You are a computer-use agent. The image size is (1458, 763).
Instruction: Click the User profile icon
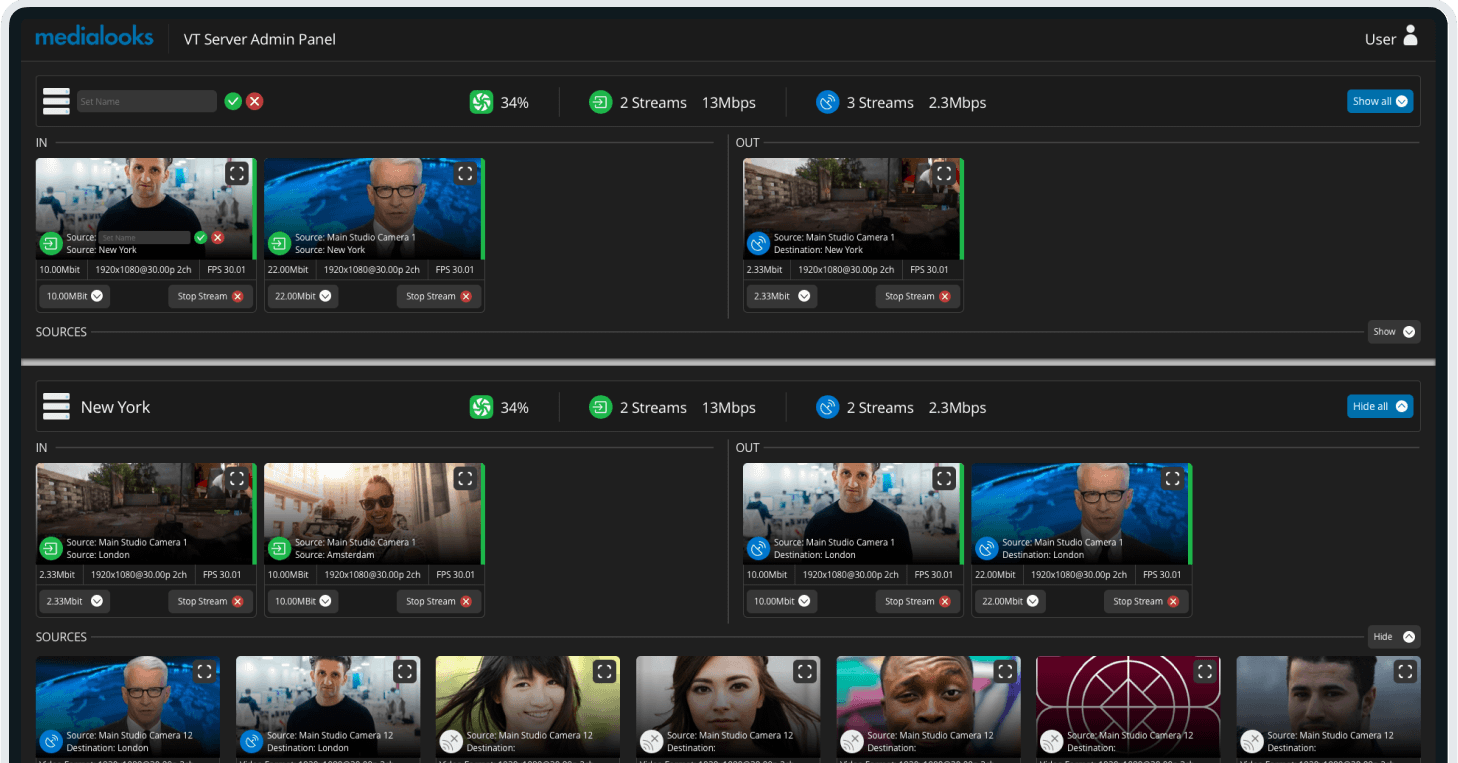point(1410,37)
